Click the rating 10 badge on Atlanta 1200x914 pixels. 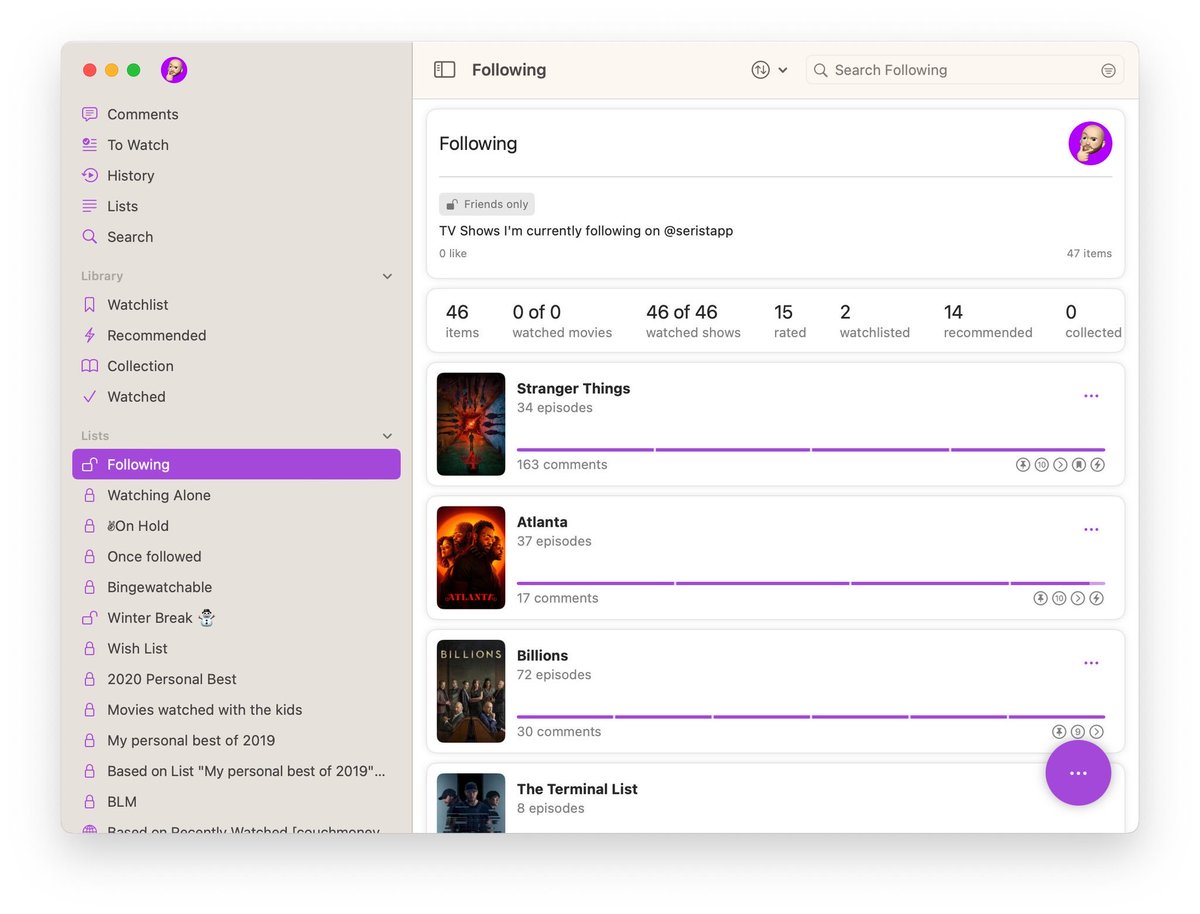click(1059, 598)
